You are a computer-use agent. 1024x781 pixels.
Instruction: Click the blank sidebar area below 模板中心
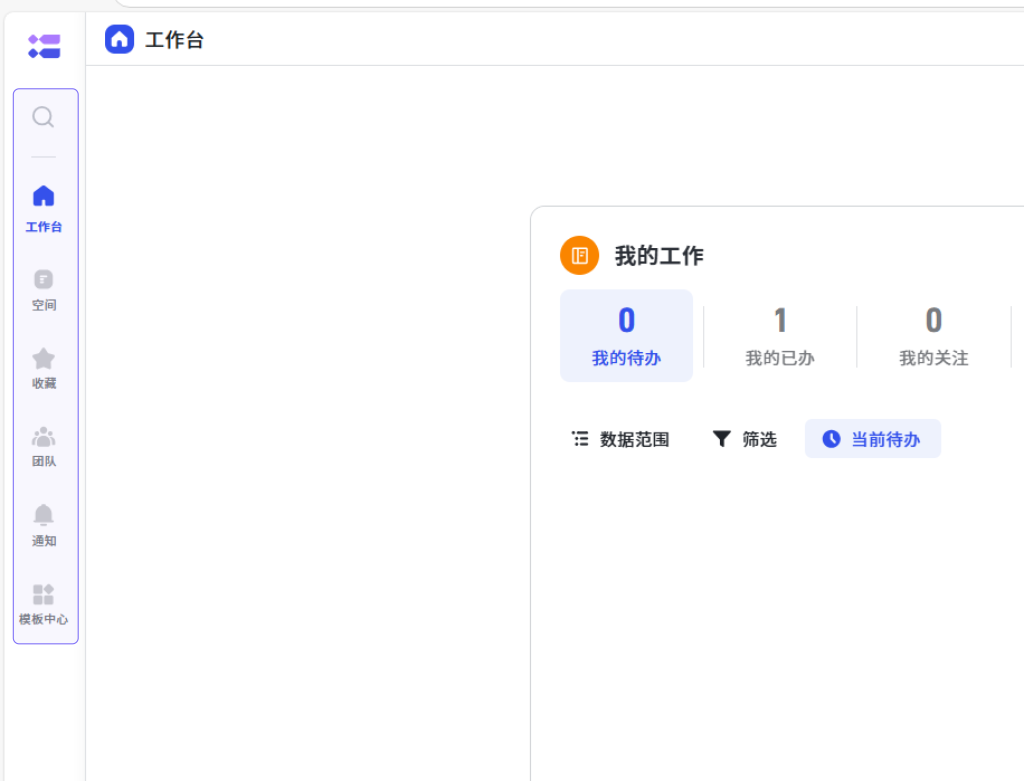point(44,710)
